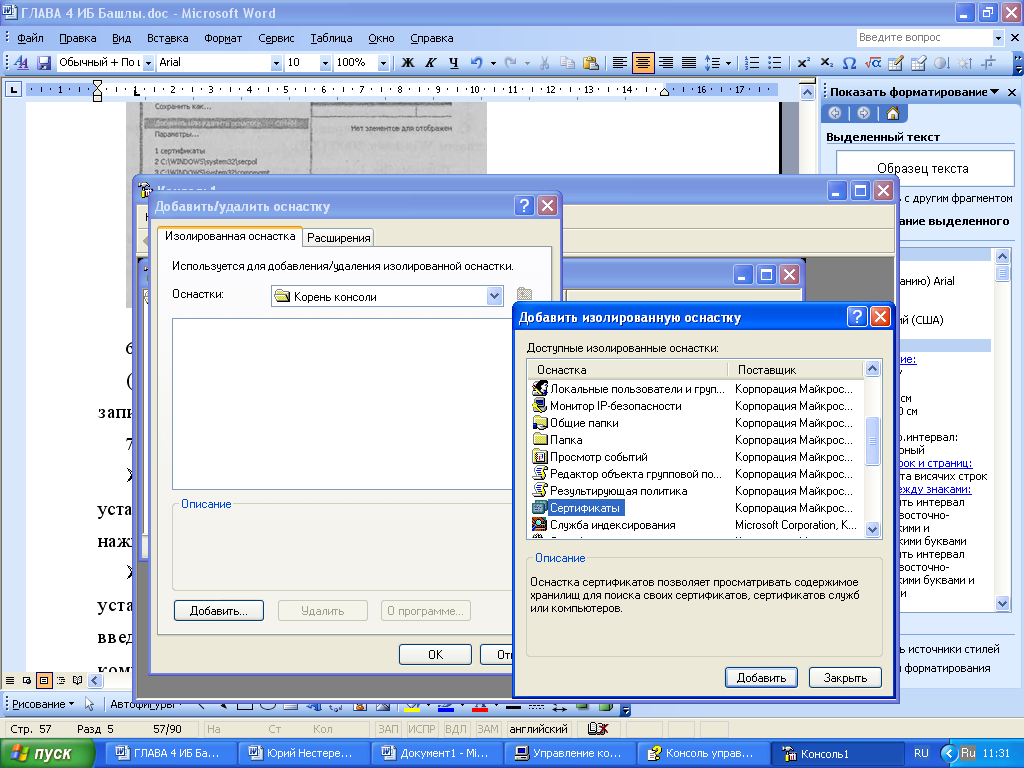Screen dimensions: 1024x768
Task: Align text left using the toolbar icon
Action: [x=620, y=63]
